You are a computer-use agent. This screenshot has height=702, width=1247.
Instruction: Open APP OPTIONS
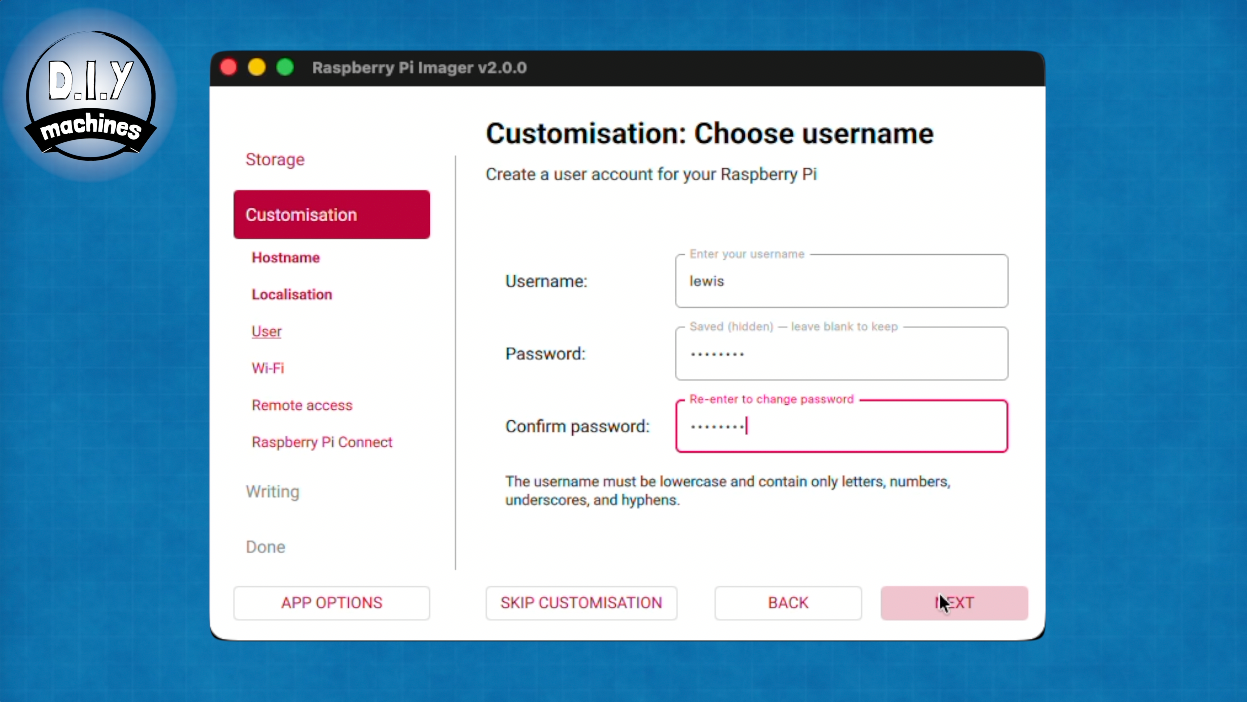[331, 603]
